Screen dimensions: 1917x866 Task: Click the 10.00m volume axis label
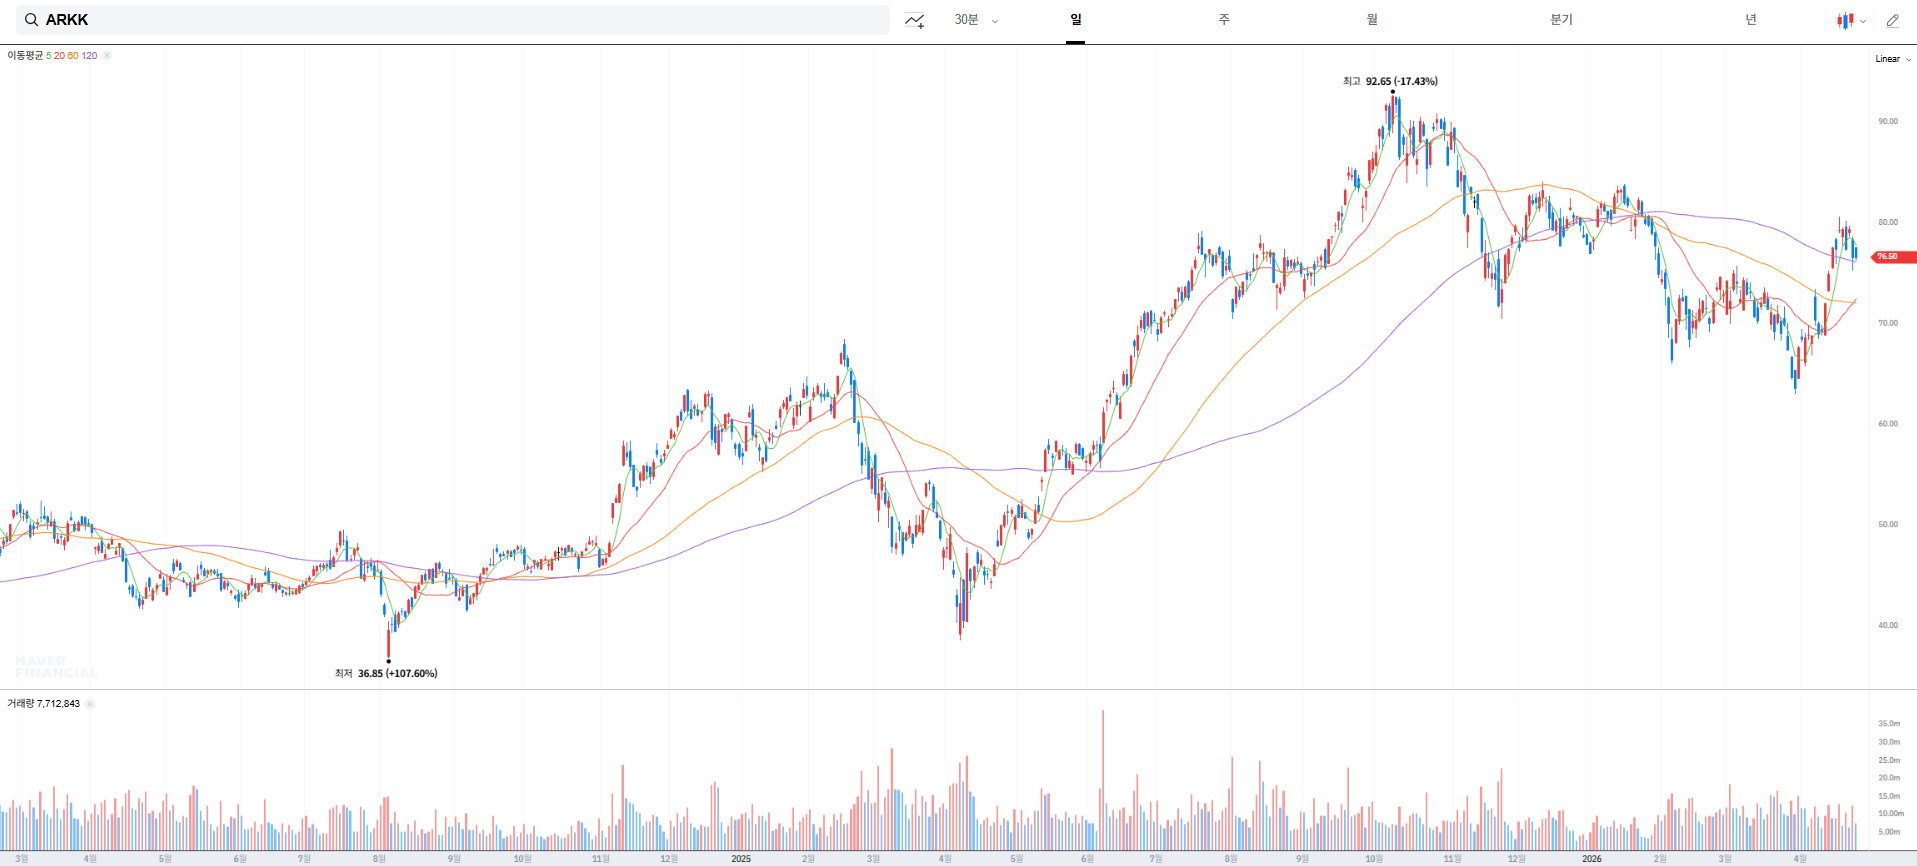pyautogui.click(x=1890, y=813)
